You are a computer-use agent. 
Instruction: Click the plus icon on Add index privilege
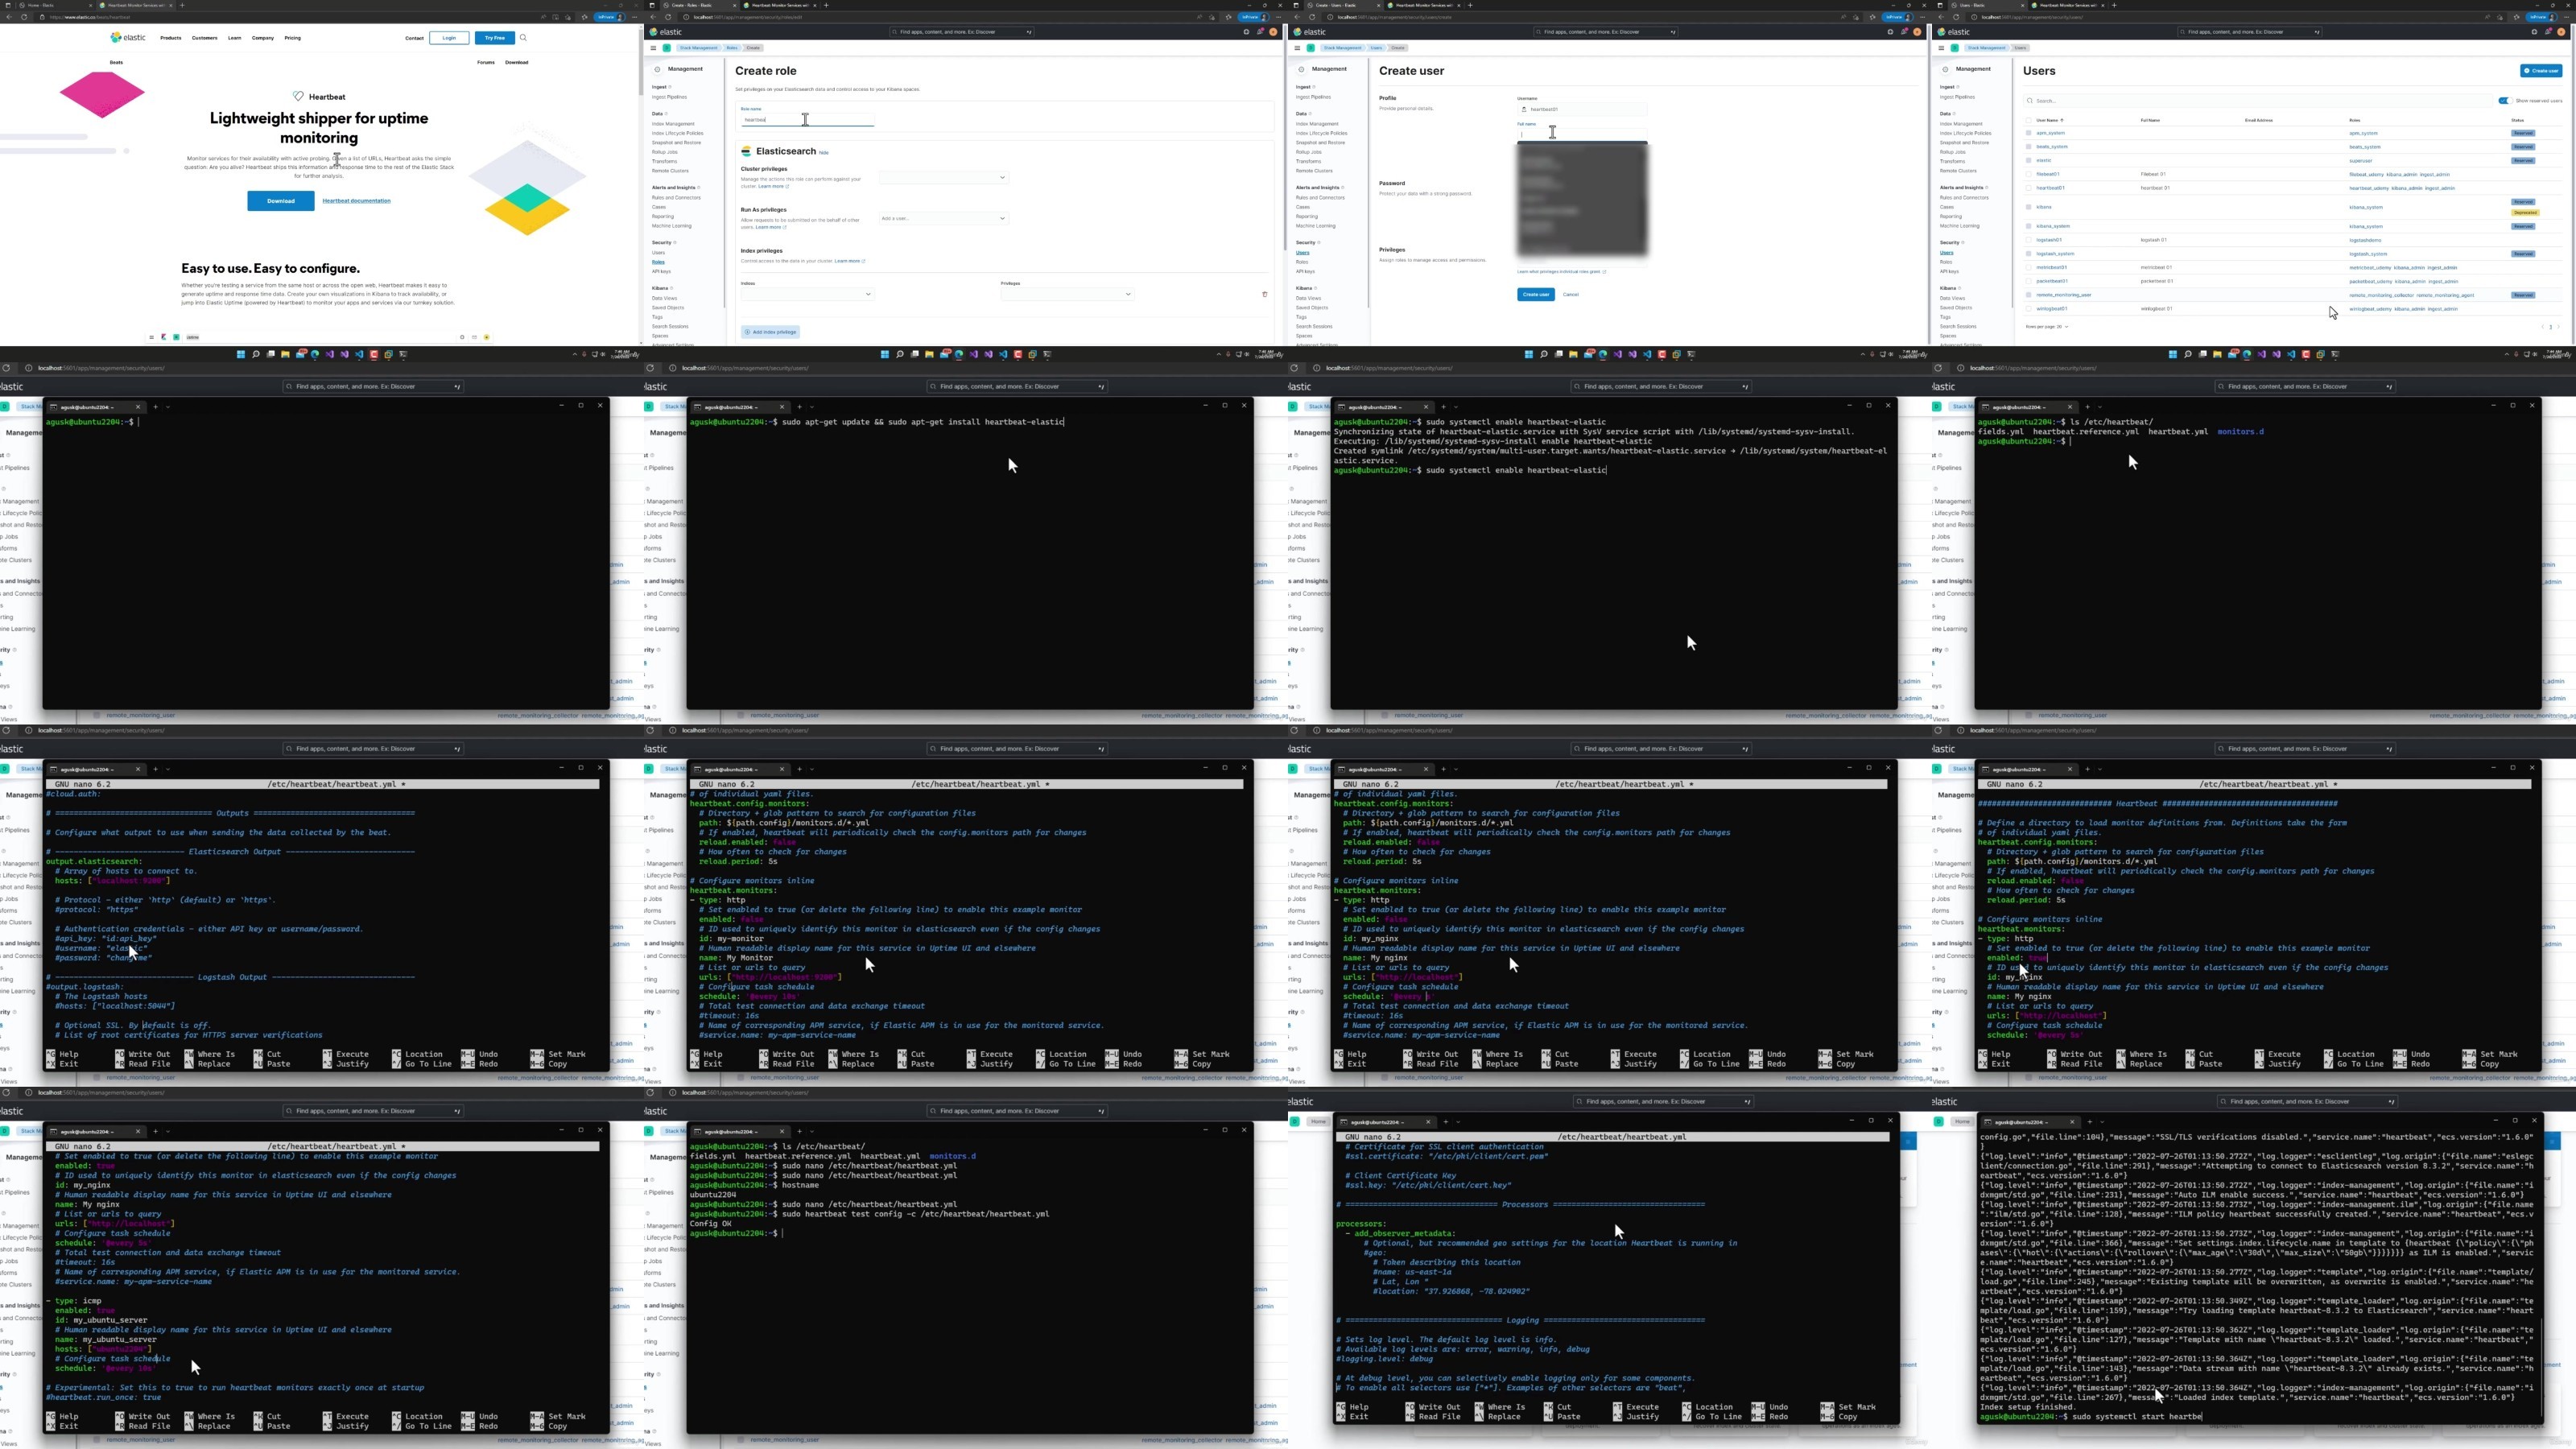pyautogui.click(x=747, y=332)
